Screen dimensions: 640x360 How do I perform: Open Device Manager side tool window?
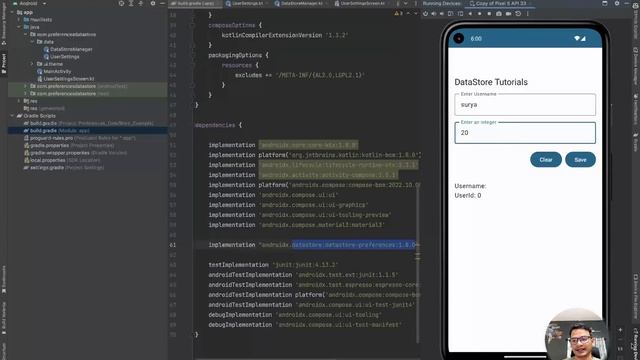point(636,65)
